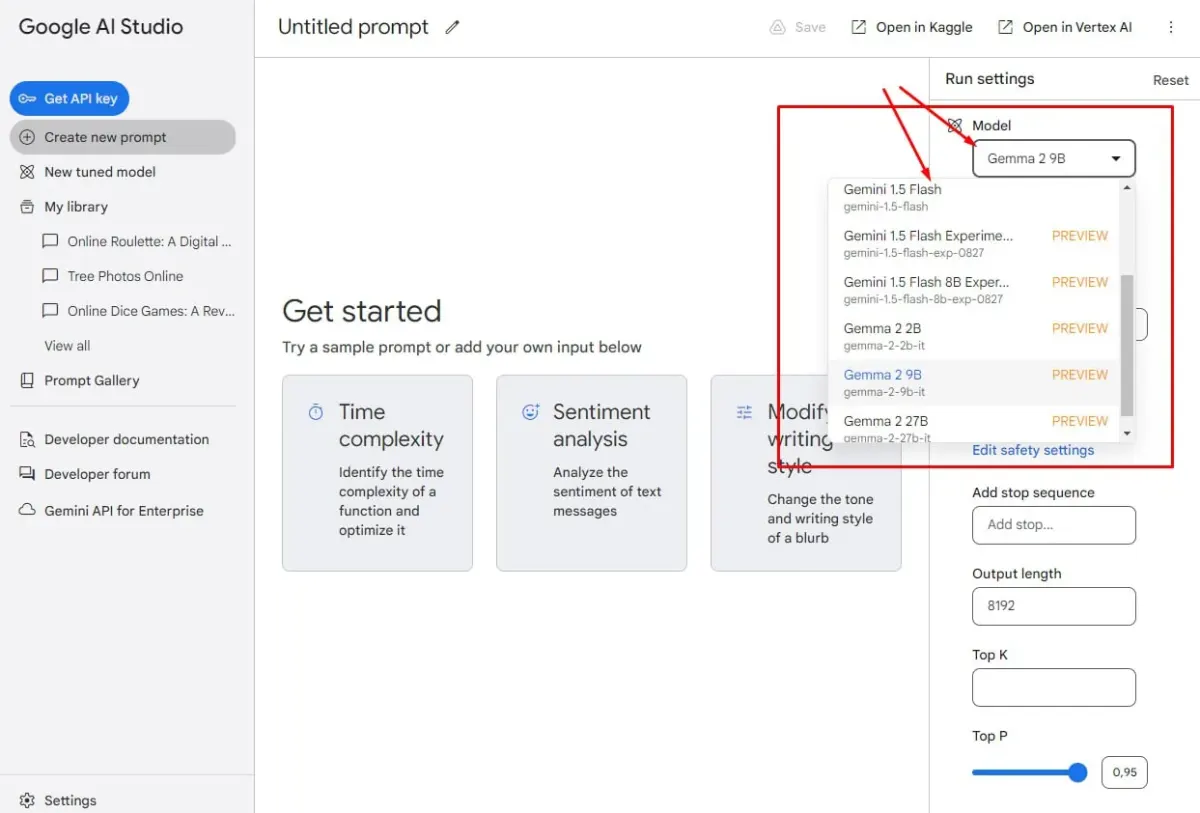Viewport: 1200px width, 813px height.
Task: Open Settings at sidebar bottom
Action: pos(70,801)
